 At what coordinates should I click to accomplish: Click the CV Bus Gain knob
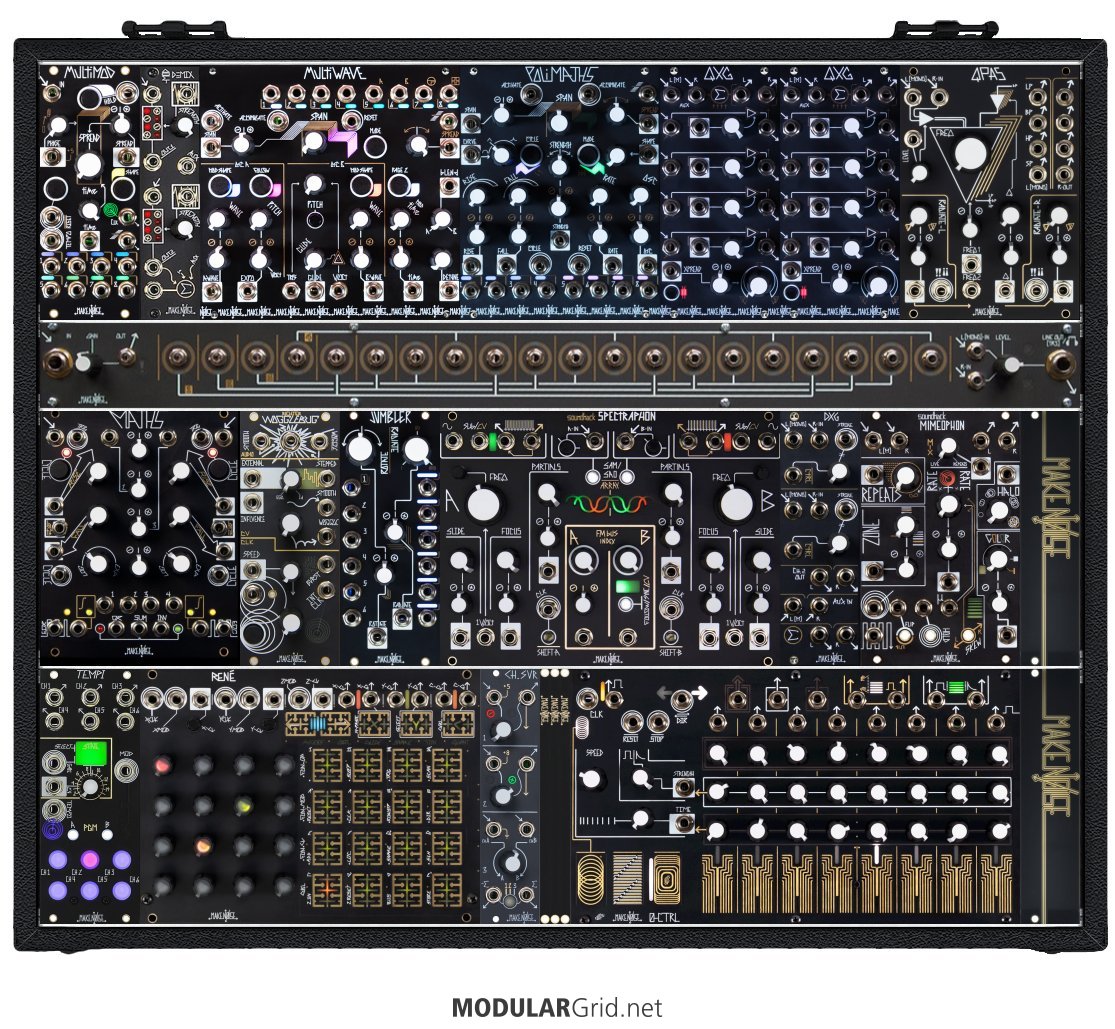click(x=84, y=363)
